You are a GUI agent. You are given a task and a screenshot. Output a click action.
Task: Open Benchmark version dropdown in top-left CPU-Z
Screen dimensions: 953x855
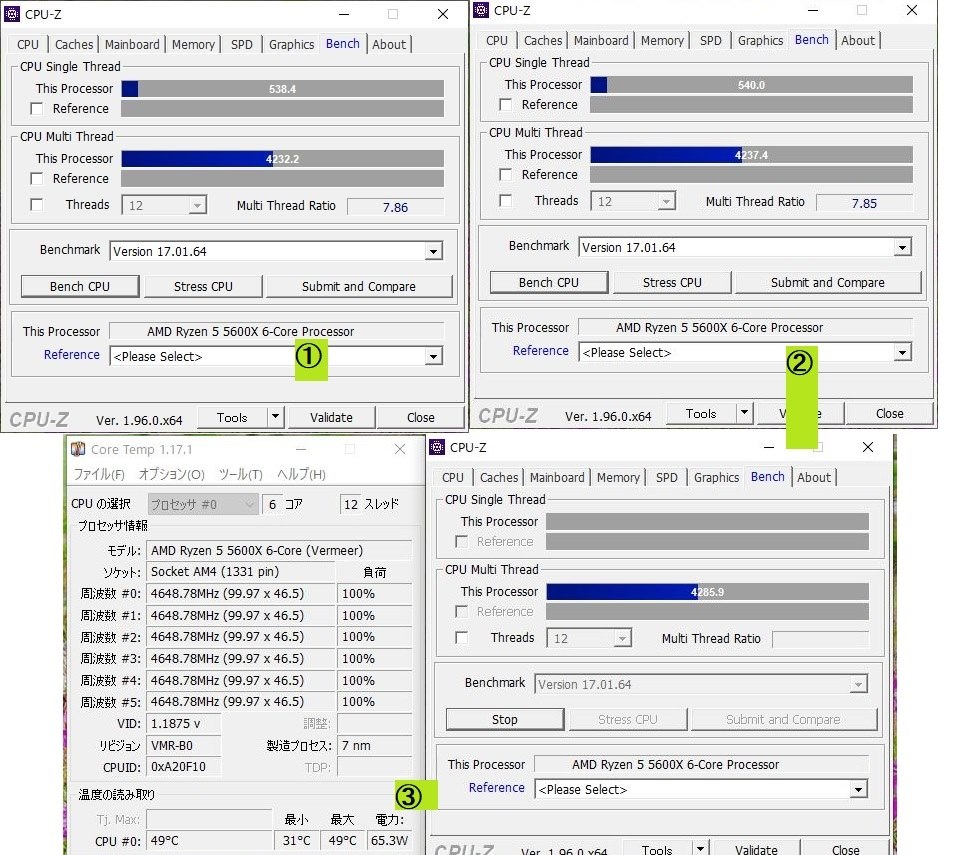[433, 252]
